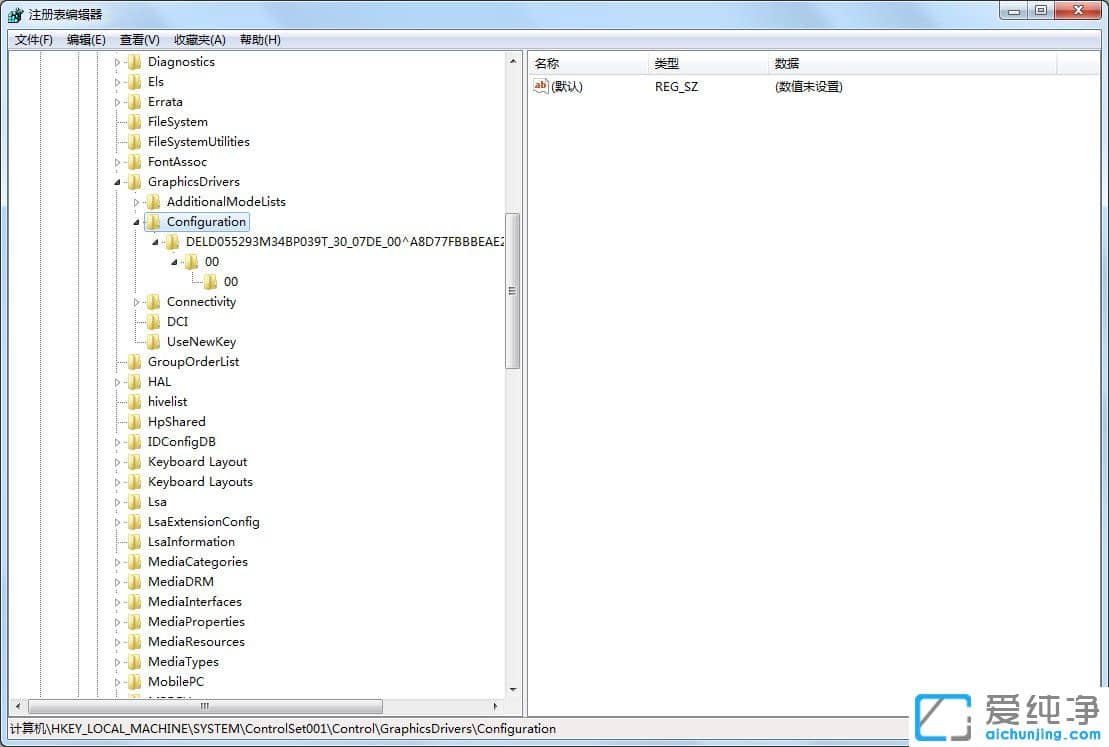Click the string value icon beside (默认)
The height and width of the screenshot is (747, 1109).
click(x=540, y=86)
